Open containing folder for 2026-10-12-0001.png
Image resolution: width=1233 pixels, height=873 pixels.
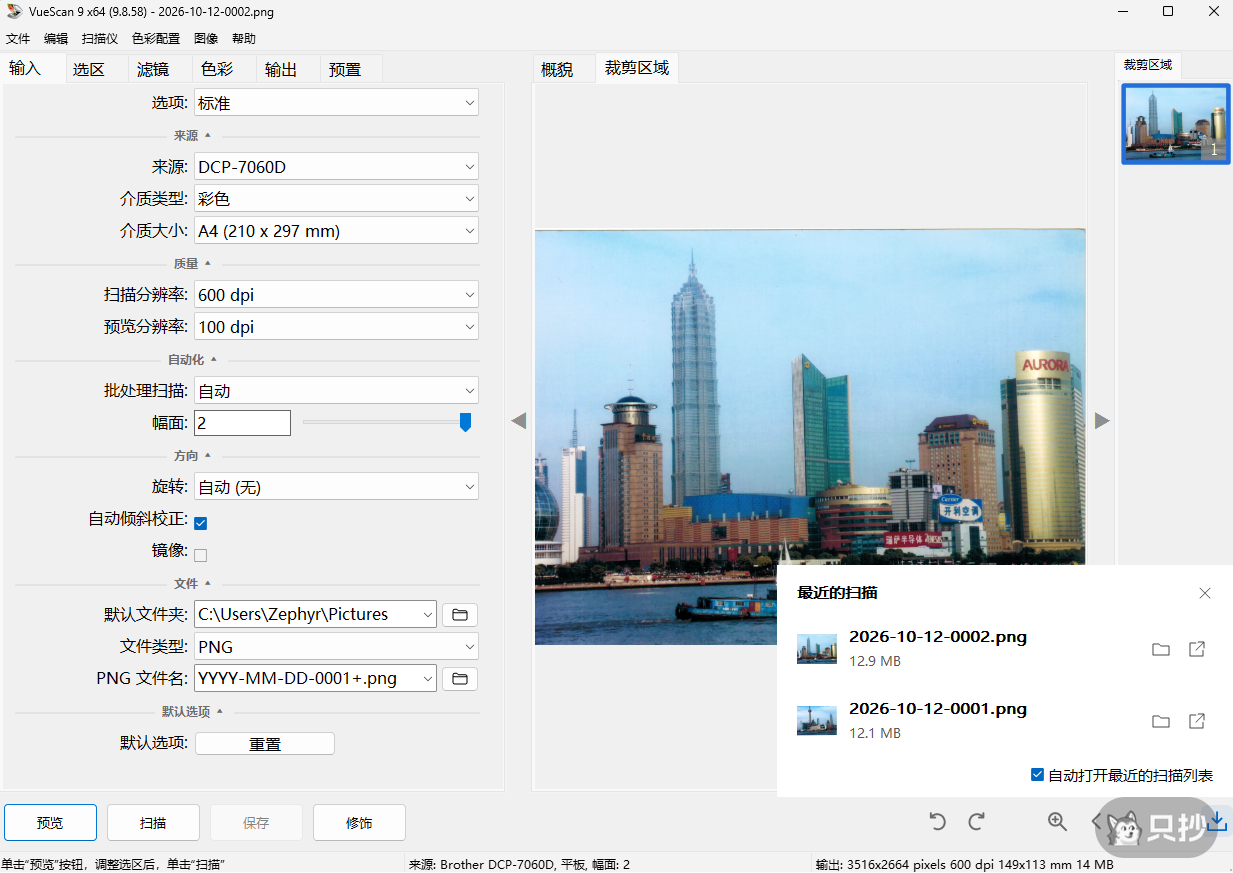pos(1161,721)
